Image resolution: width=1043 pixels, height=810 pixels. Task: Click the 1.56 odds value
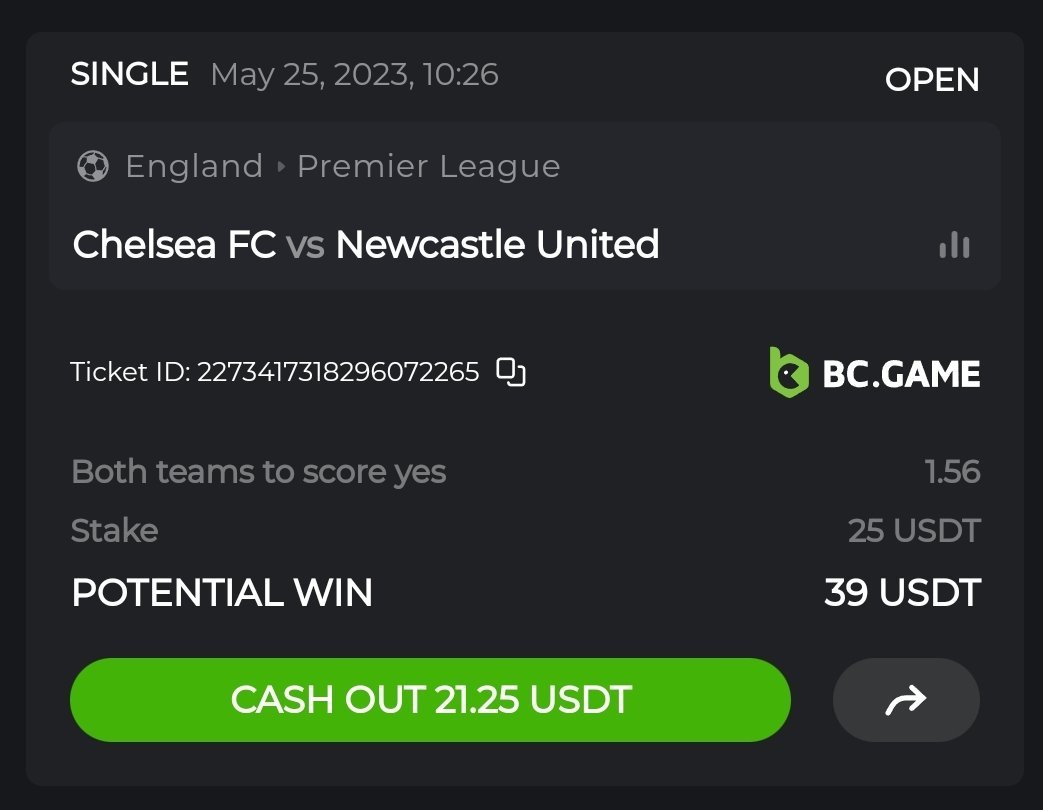[952, 471]
